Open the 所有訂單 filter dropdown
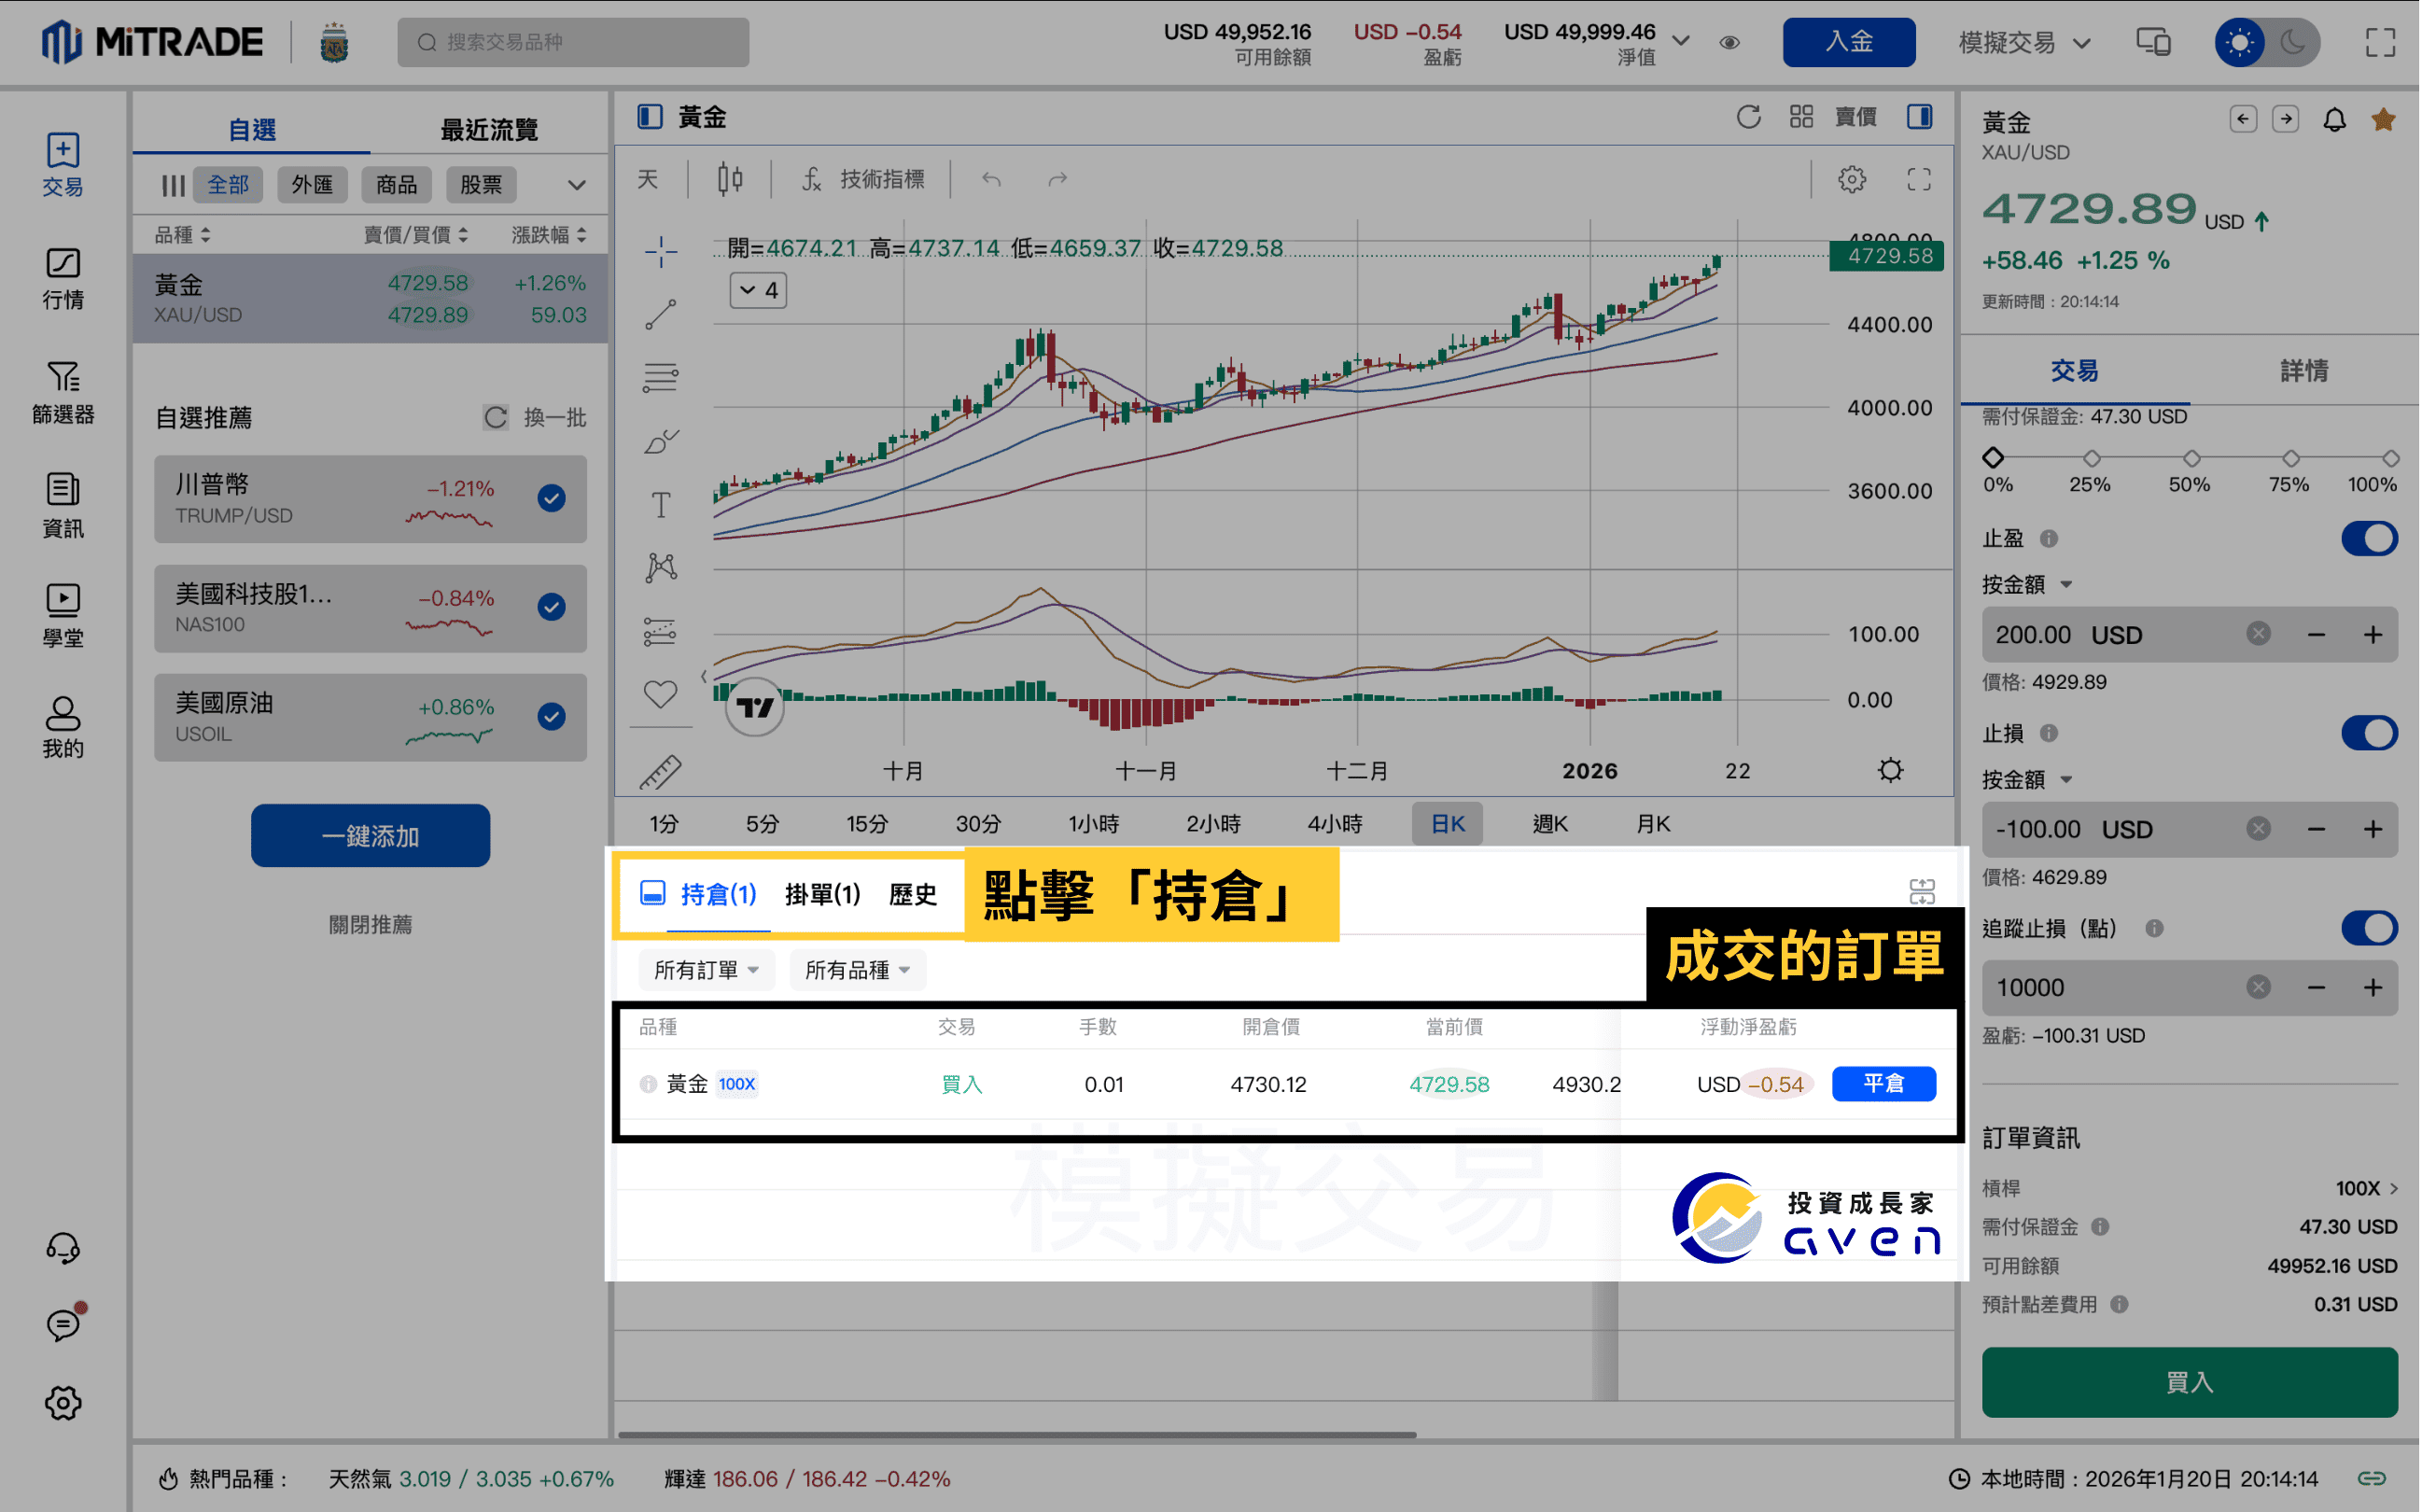Screen dimensions: 2422x1512 (706, 969)
